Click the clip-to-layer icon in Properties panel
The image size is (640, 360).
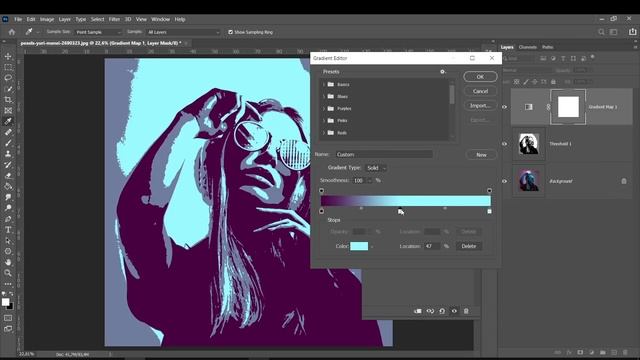pos(418,311)
